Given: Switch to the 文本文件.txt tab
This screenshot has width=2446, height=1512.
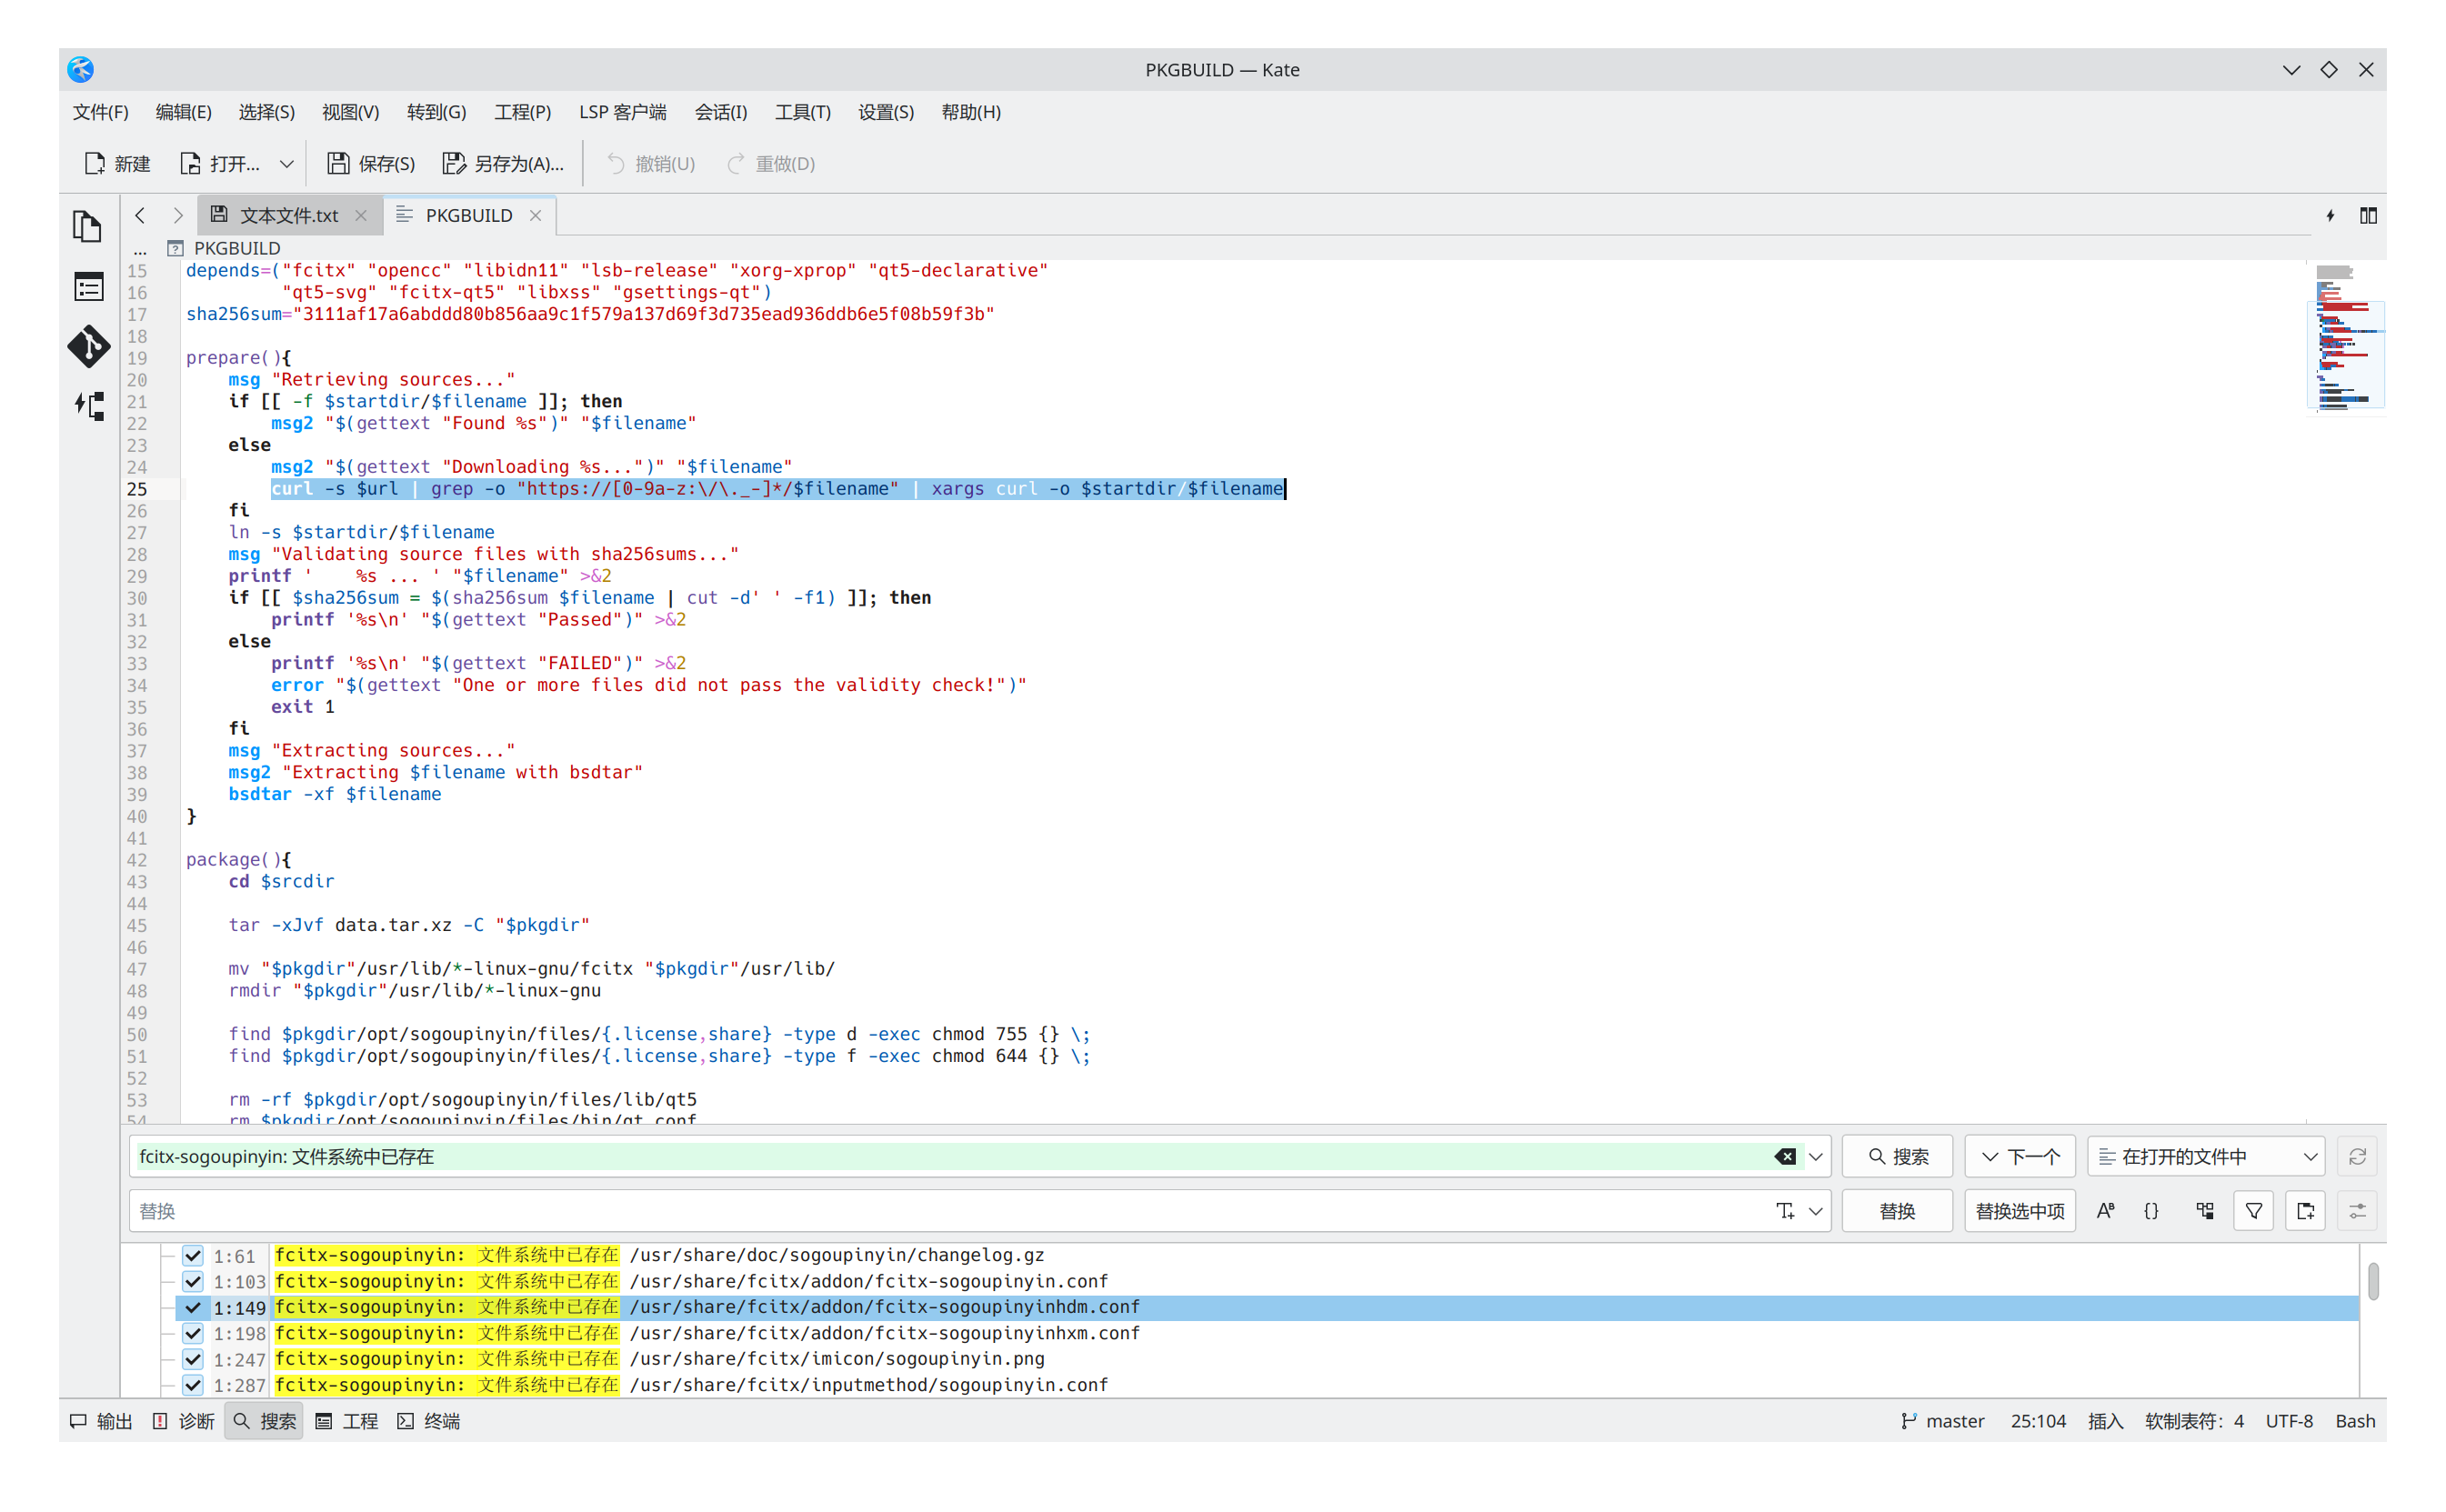Looking at the screenshot, I should click(288, 215).
